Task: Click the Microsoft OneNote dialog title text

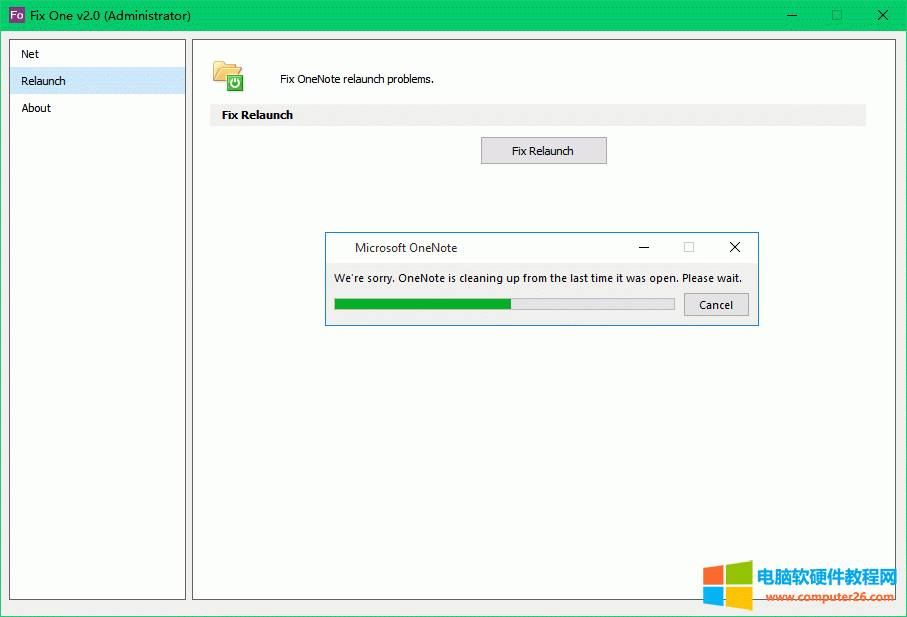Action: click(406, 247)
